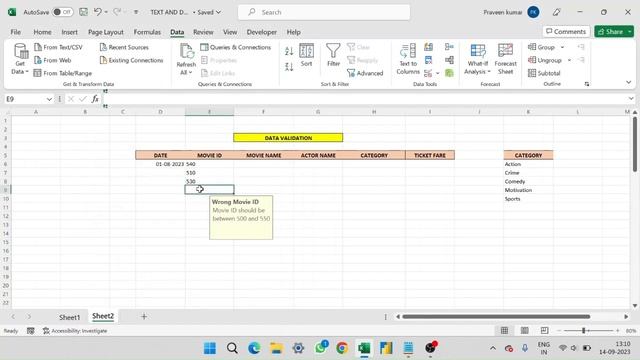Click the TICKET FARE header cell
Image resolution: width=640 pixels, height=360 pixels.
point(430,155)
